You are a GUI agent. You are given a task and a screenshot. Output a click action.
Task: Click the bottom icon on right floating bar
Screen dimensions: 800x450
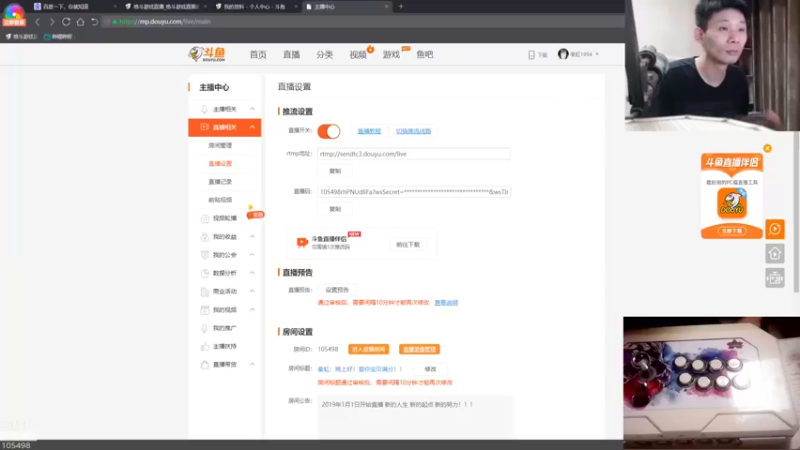[x=774, y=278]
